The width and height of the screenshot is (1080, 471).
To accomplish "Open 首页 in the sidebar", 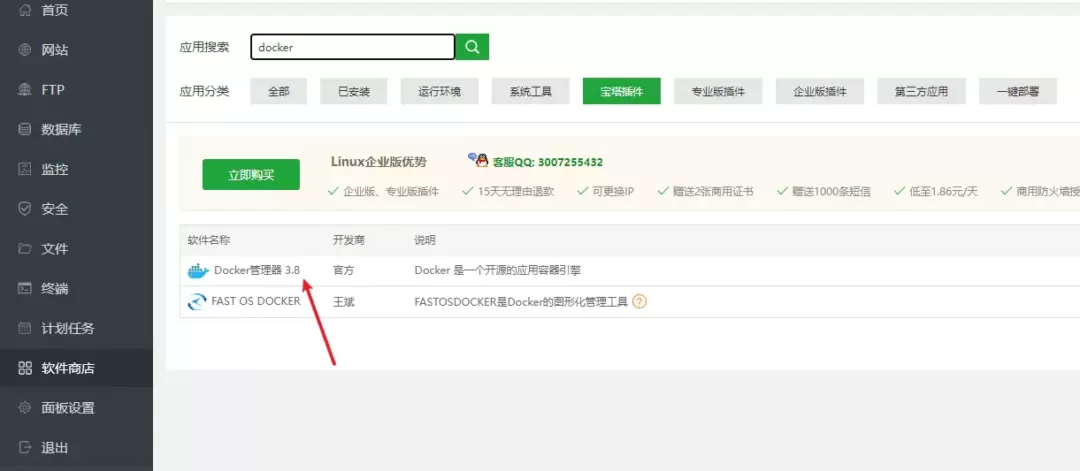I will pyautogui.click(x=54, y=10).
